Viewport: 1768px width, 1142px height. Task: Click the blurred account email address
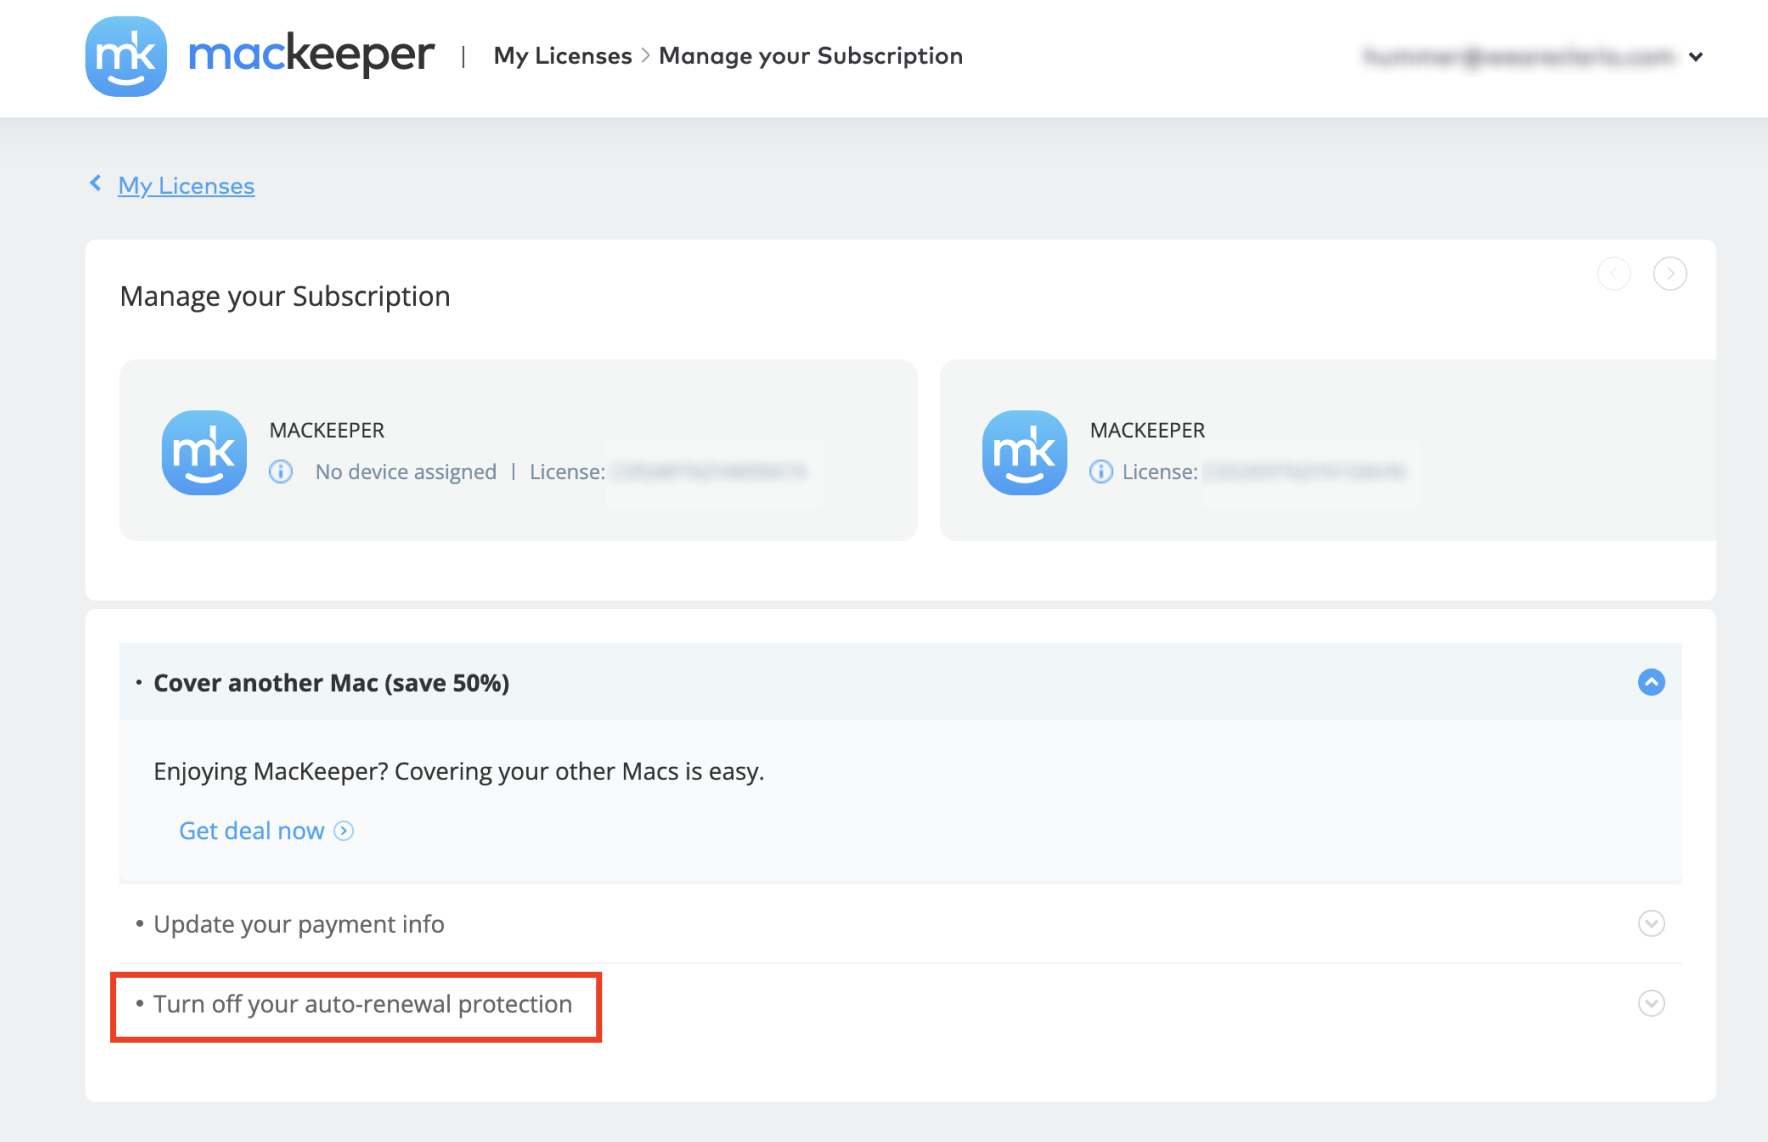point(1518,57)
